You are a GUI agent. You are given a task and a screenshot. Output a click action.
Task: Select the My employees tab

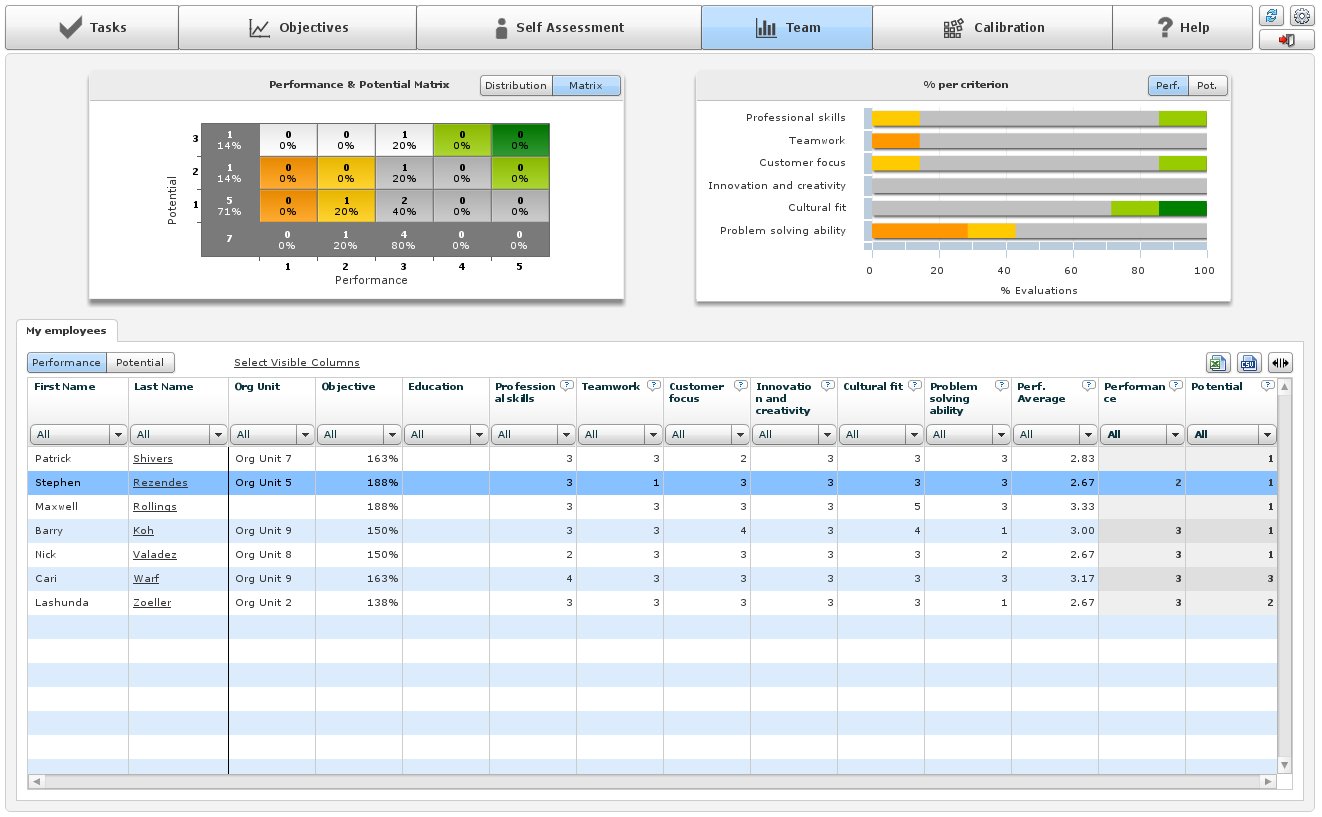click(66, 330)
